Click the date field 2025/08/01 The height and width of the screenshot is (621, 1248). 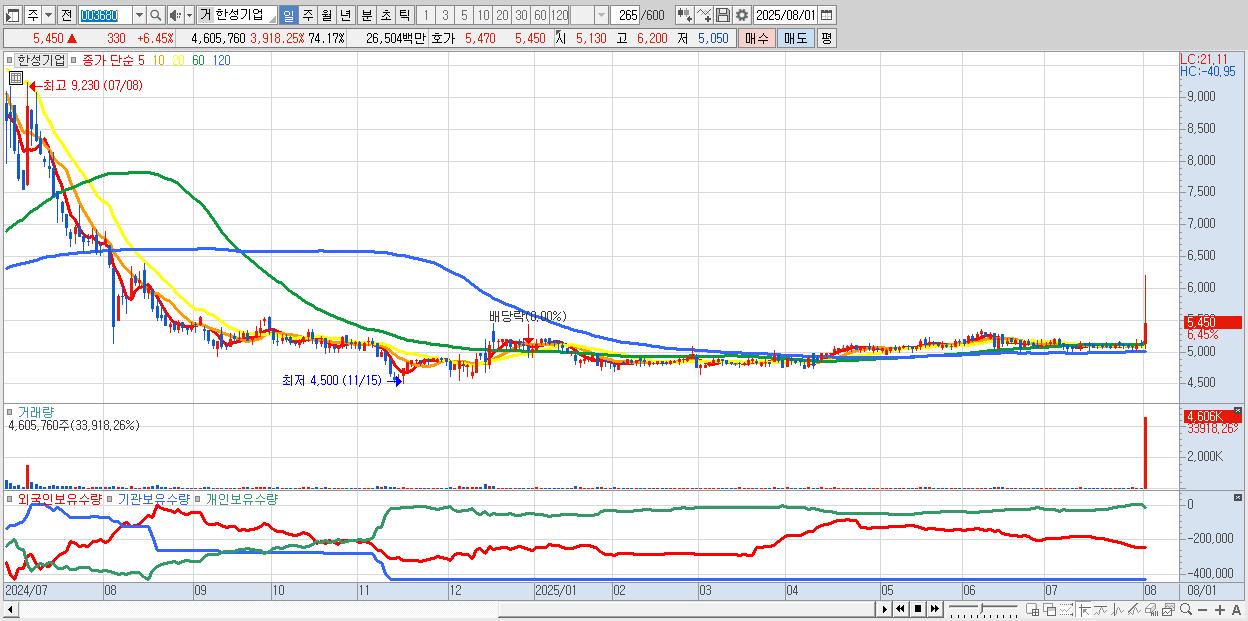tap(786, 15)
